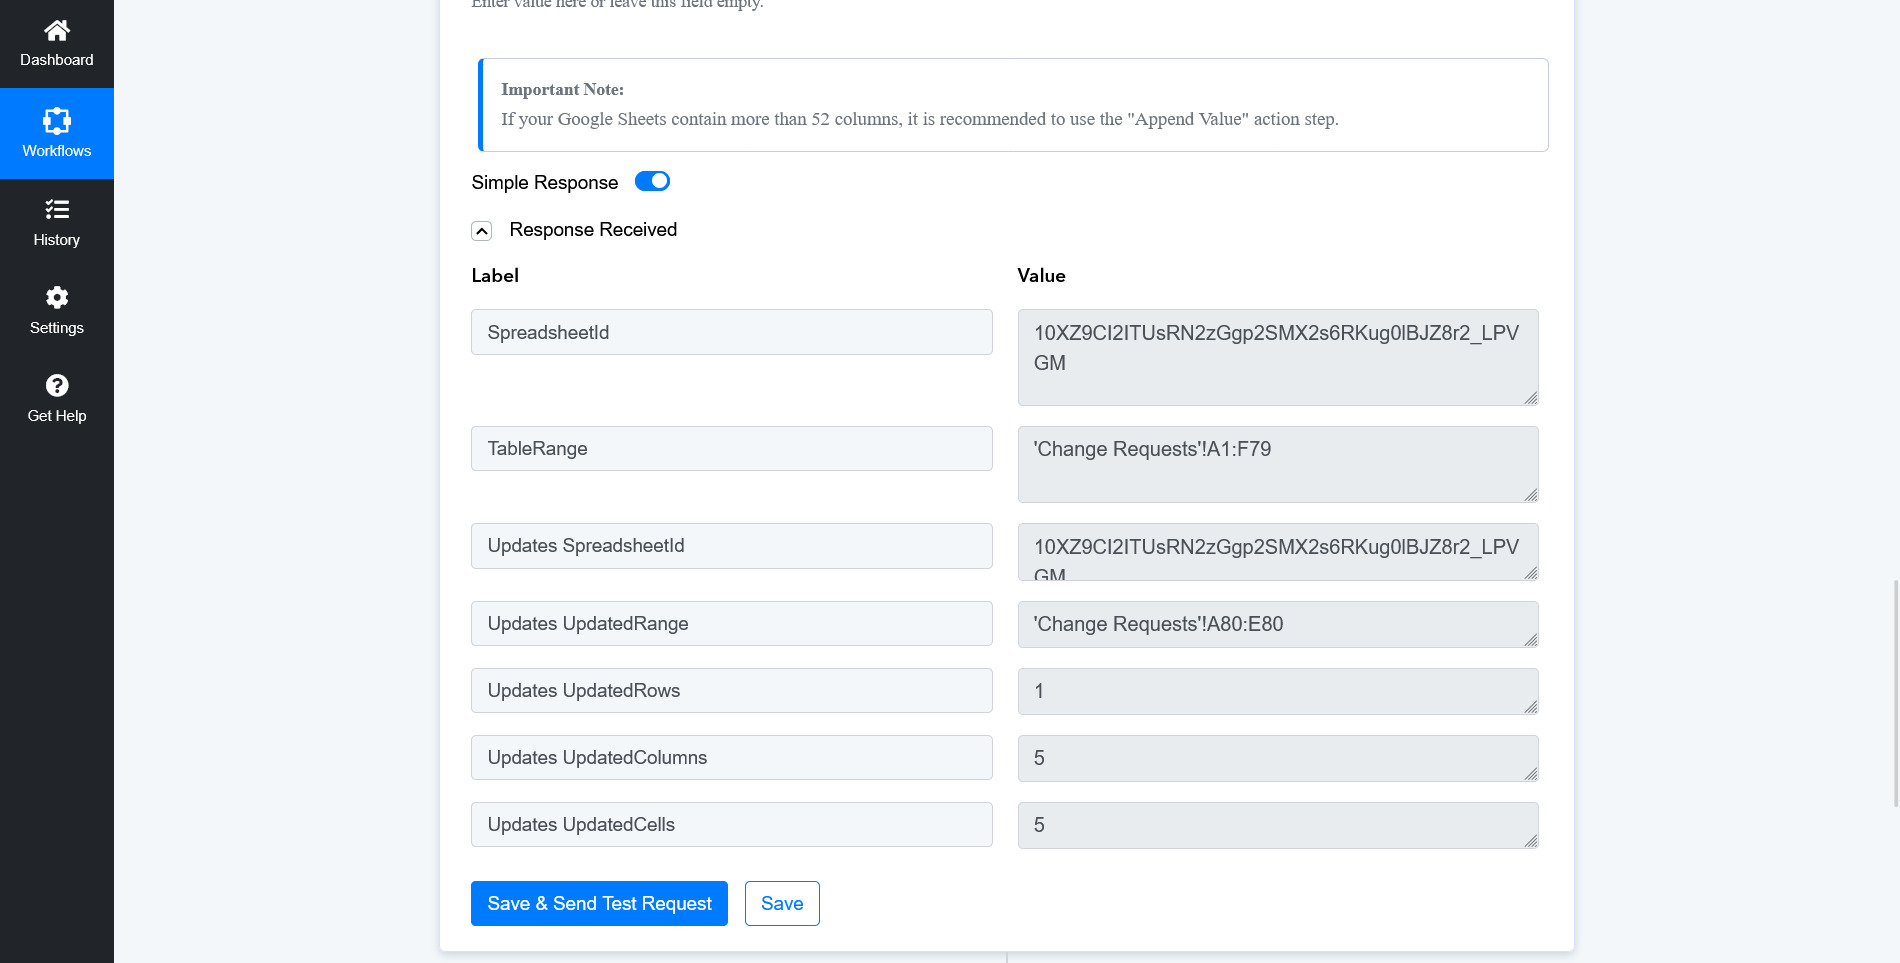Open the Dashboard home icon
The height and width of the screenshot is (963, 1900).
(57, 31)
